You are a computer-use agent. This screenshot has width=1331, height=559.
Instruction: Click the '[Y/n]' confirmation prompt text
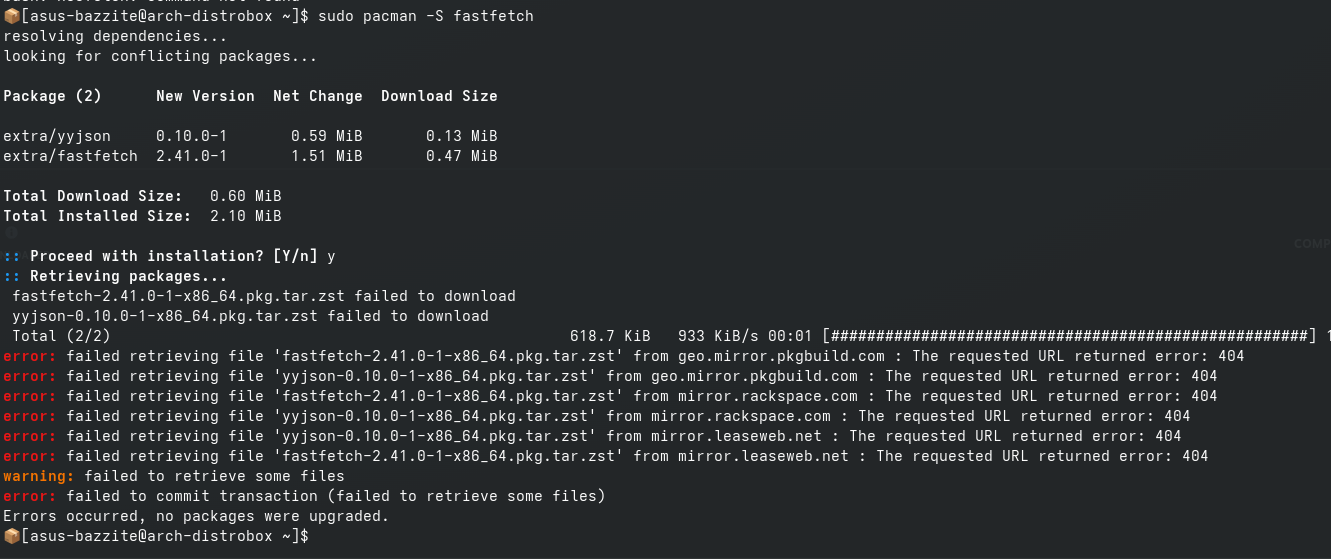coord(295,257)
